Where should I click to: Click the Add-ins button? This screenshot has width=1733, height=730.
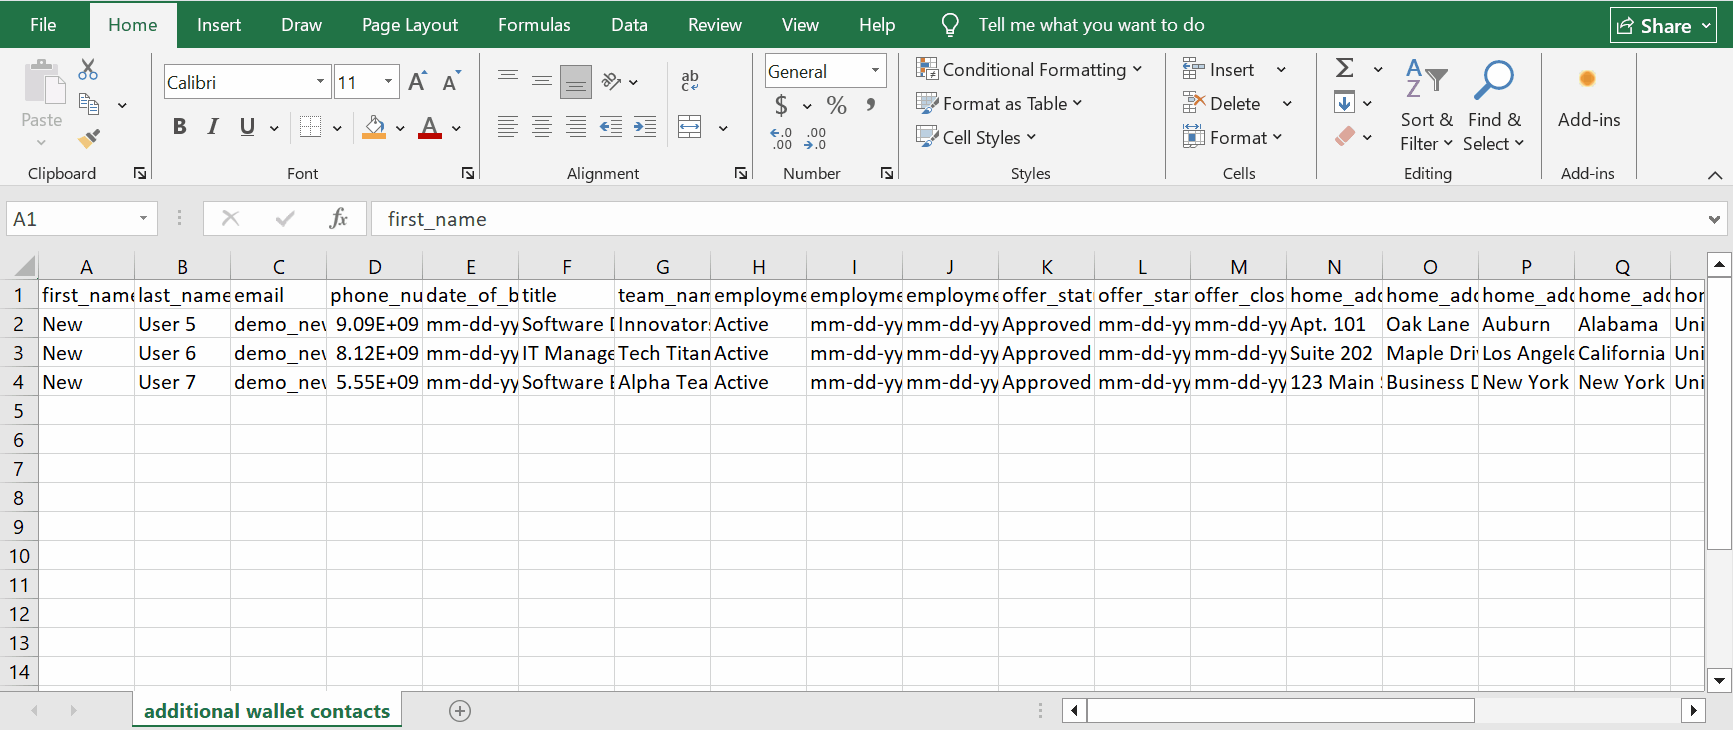pyautogui.click(x=1588, y=98)
